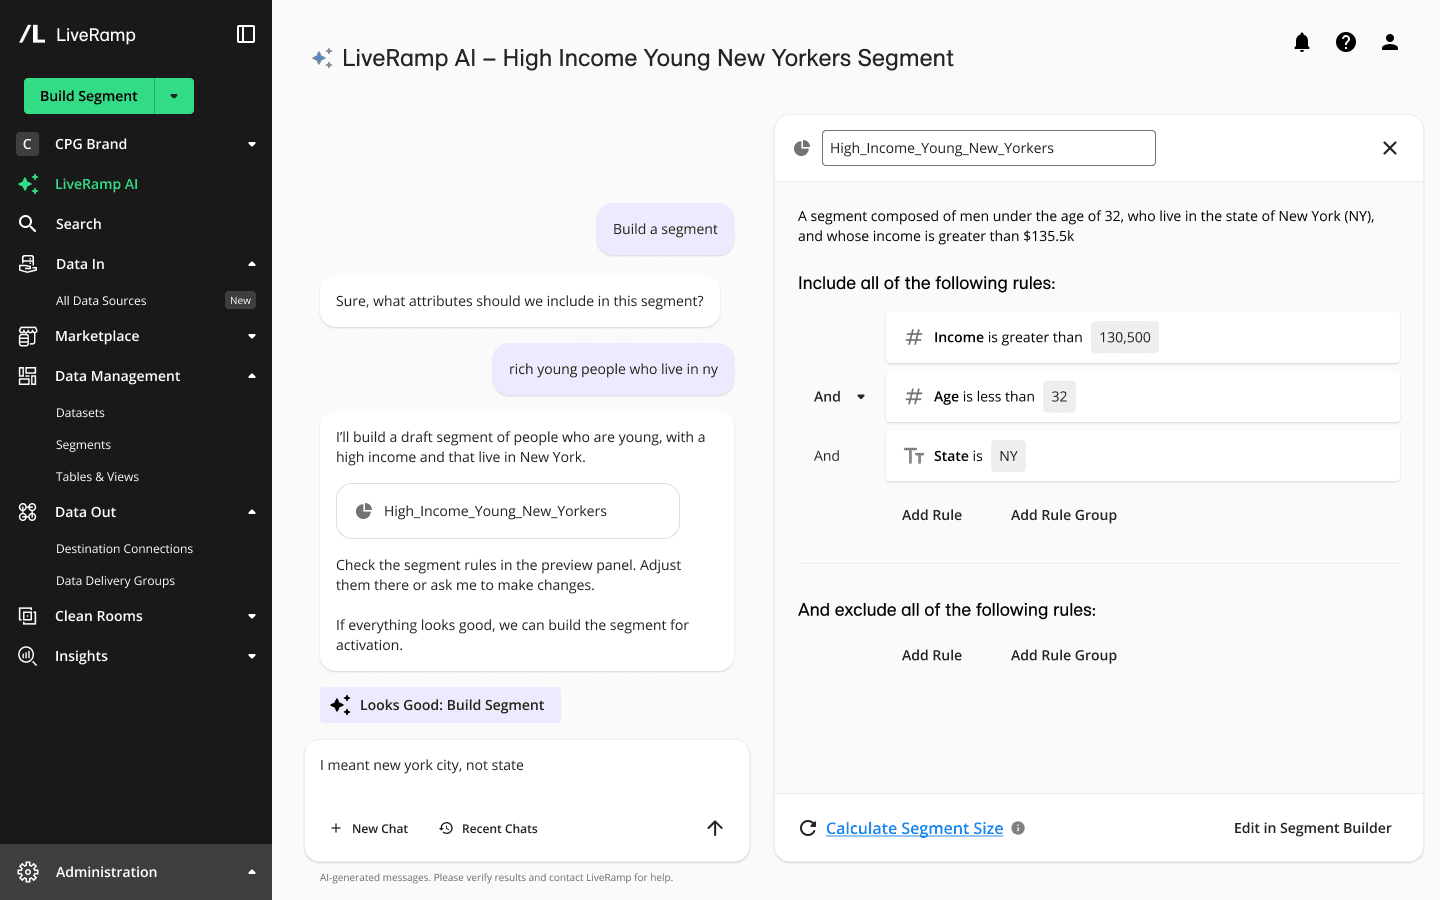1440x900 pixels.
Task: Open the user account icon
Action: tap(1390, 42)
